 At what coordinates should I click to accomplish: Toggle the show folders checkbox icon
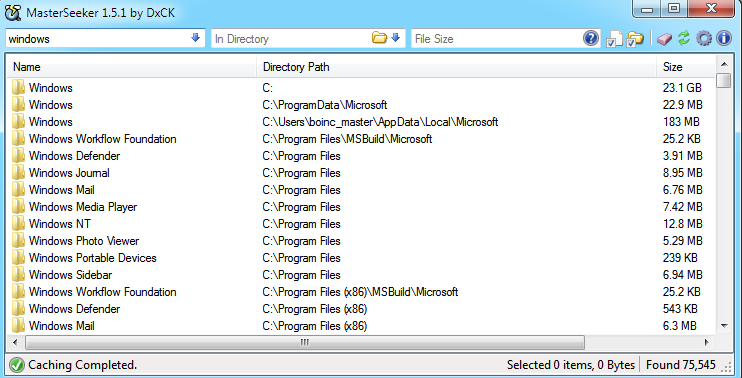tap(635, 39)
